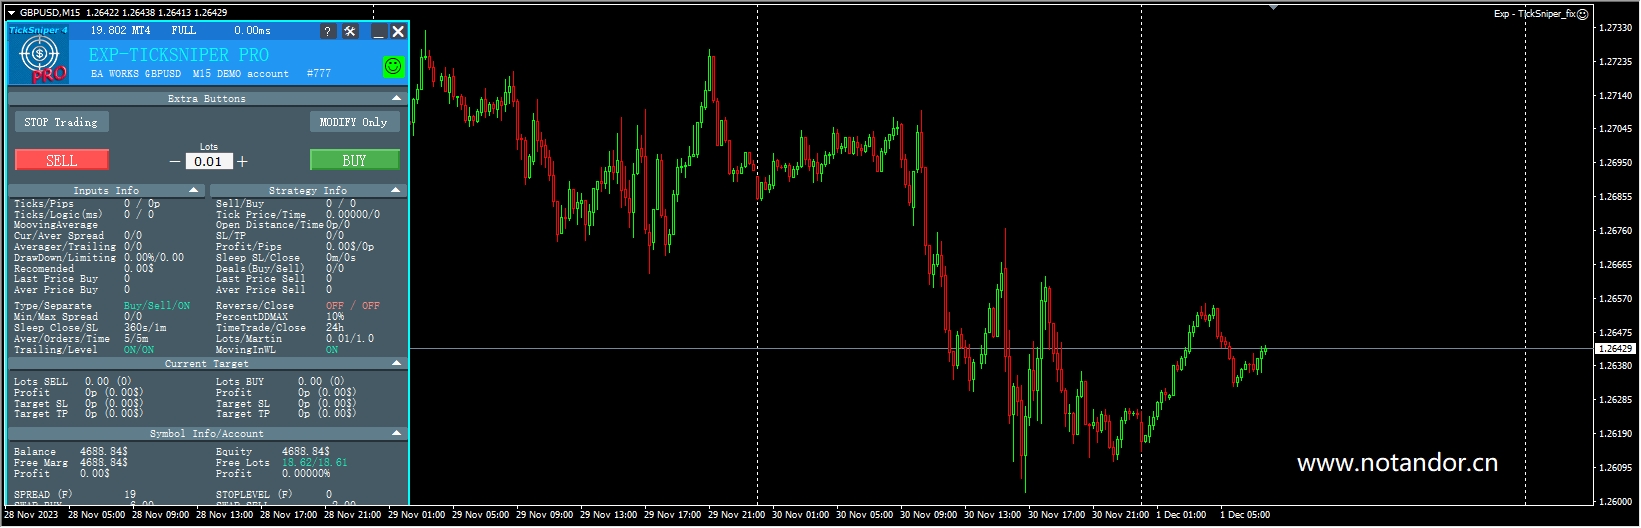
Task: Collapse the Extra Buttons section
Action: click(396, 98)
